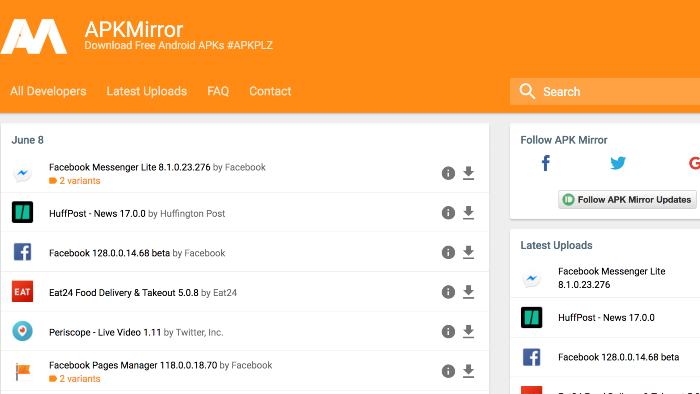Click developer name Eat24
The width and height of the screenshot is (700, 394).
(x=225, y=293)
